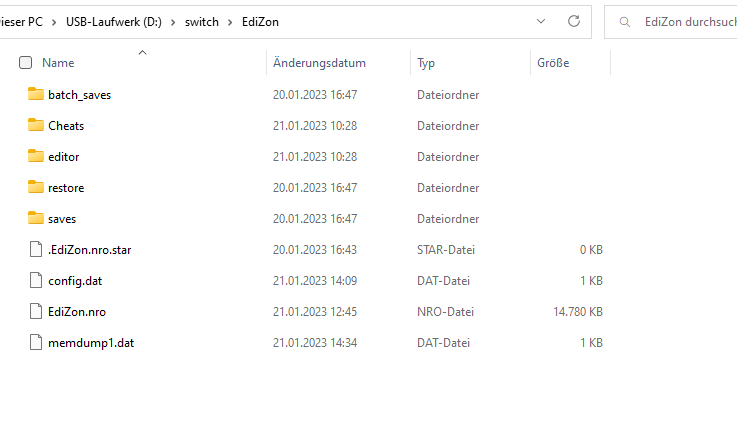Click the 14.780 KB size value
The image size is (737, 442).
pyautogui.click(x=578, y=312)
